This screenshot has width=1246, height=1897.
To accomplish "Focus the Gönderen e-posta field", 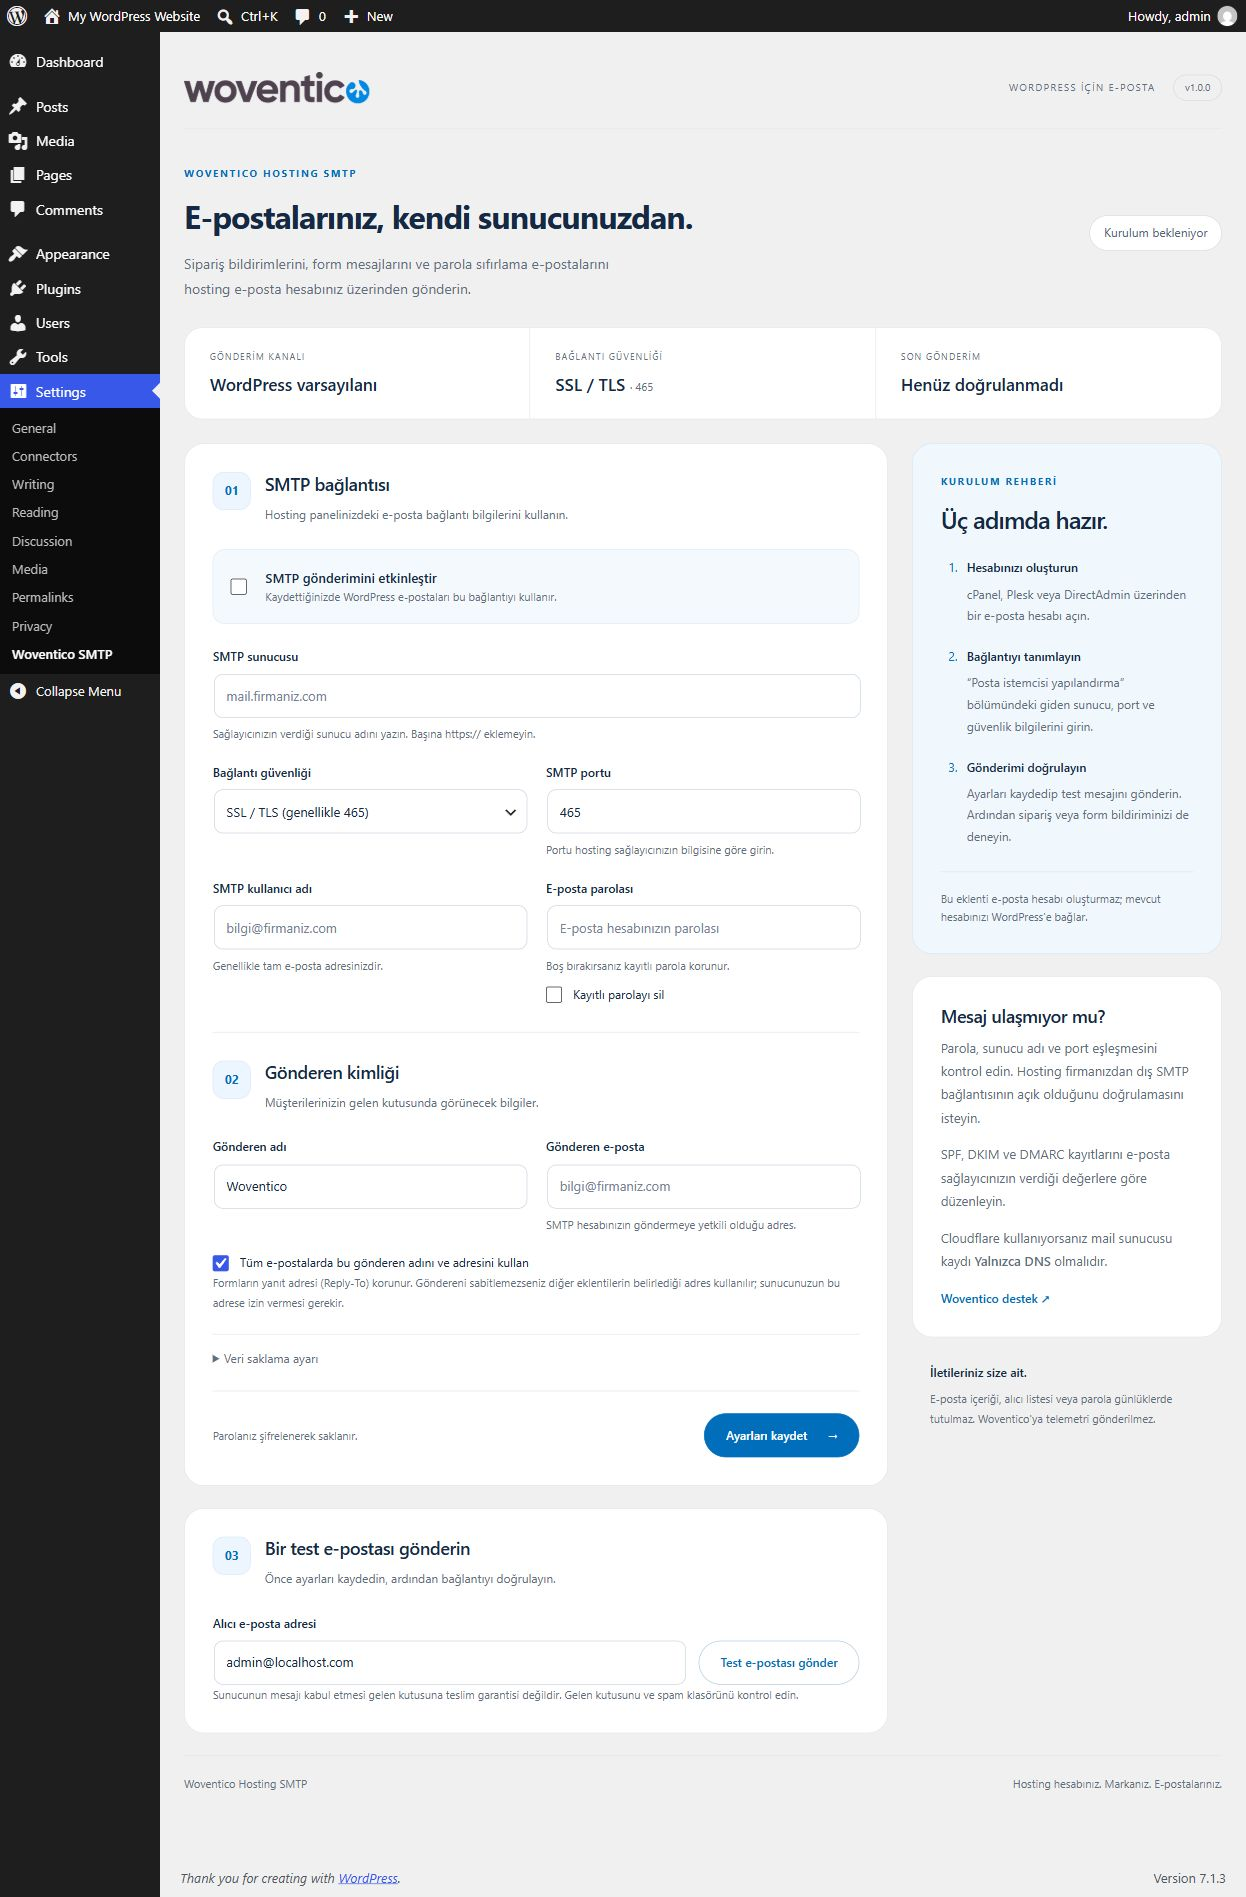I will click(703, 1187).
